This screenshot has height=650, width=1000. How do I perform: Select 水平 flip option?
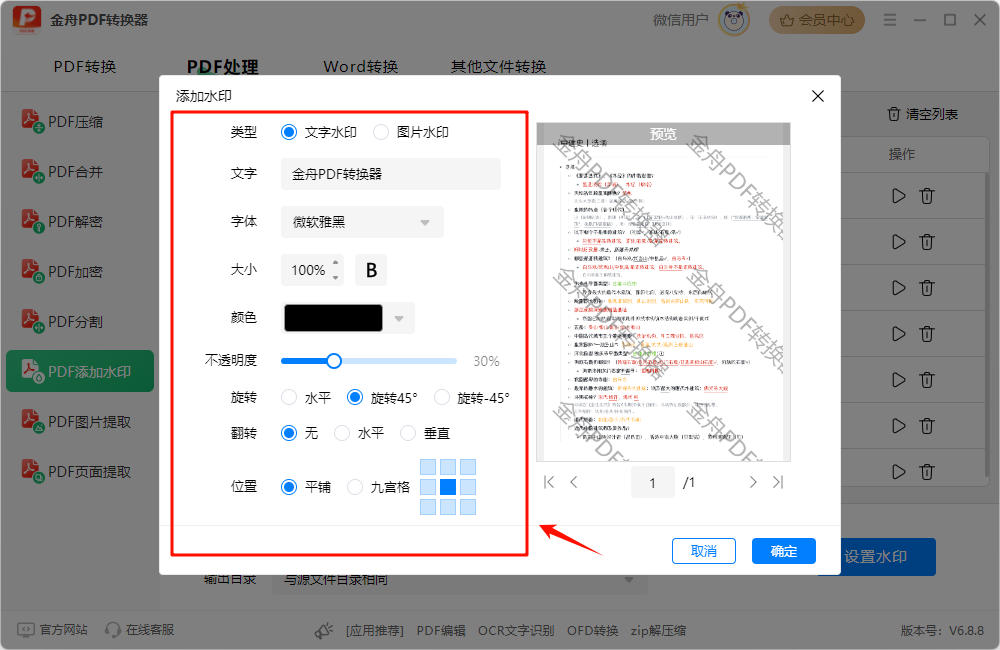point(342,433)
